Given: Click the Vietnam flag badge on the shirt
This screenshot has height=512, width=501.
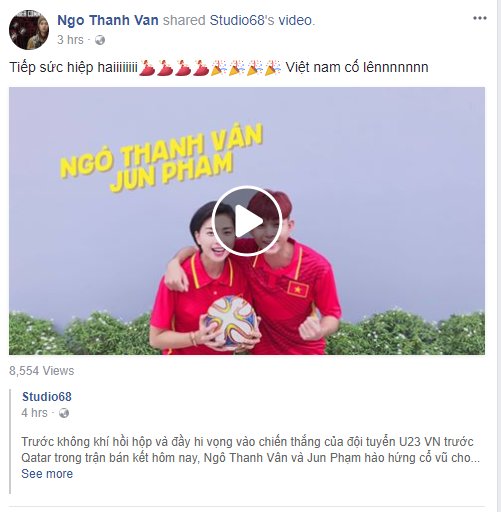Looking at the screenshot, I should [297, 289].
